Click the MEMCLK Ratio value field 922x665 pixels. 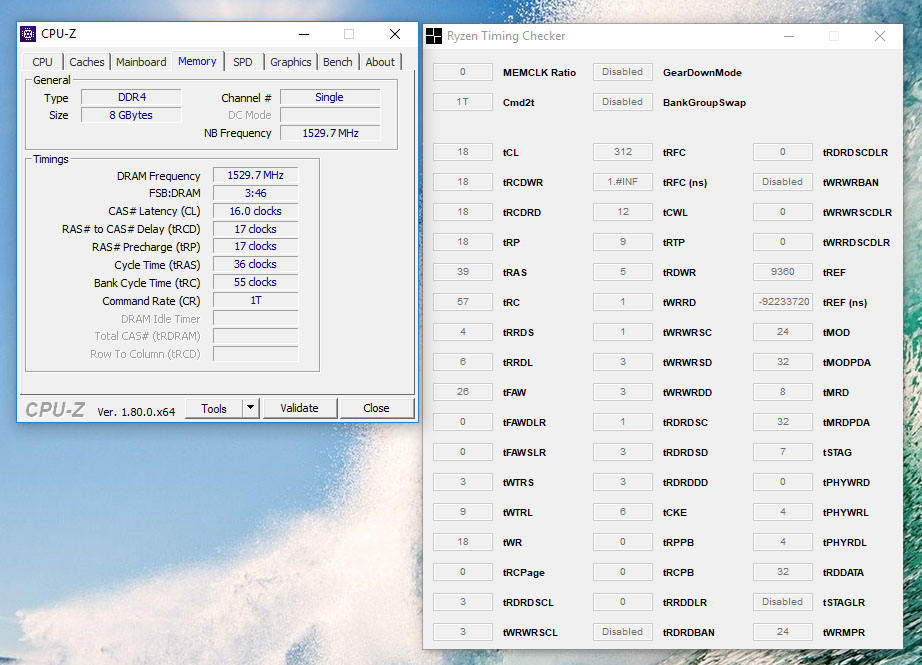[x=463, y=72]
